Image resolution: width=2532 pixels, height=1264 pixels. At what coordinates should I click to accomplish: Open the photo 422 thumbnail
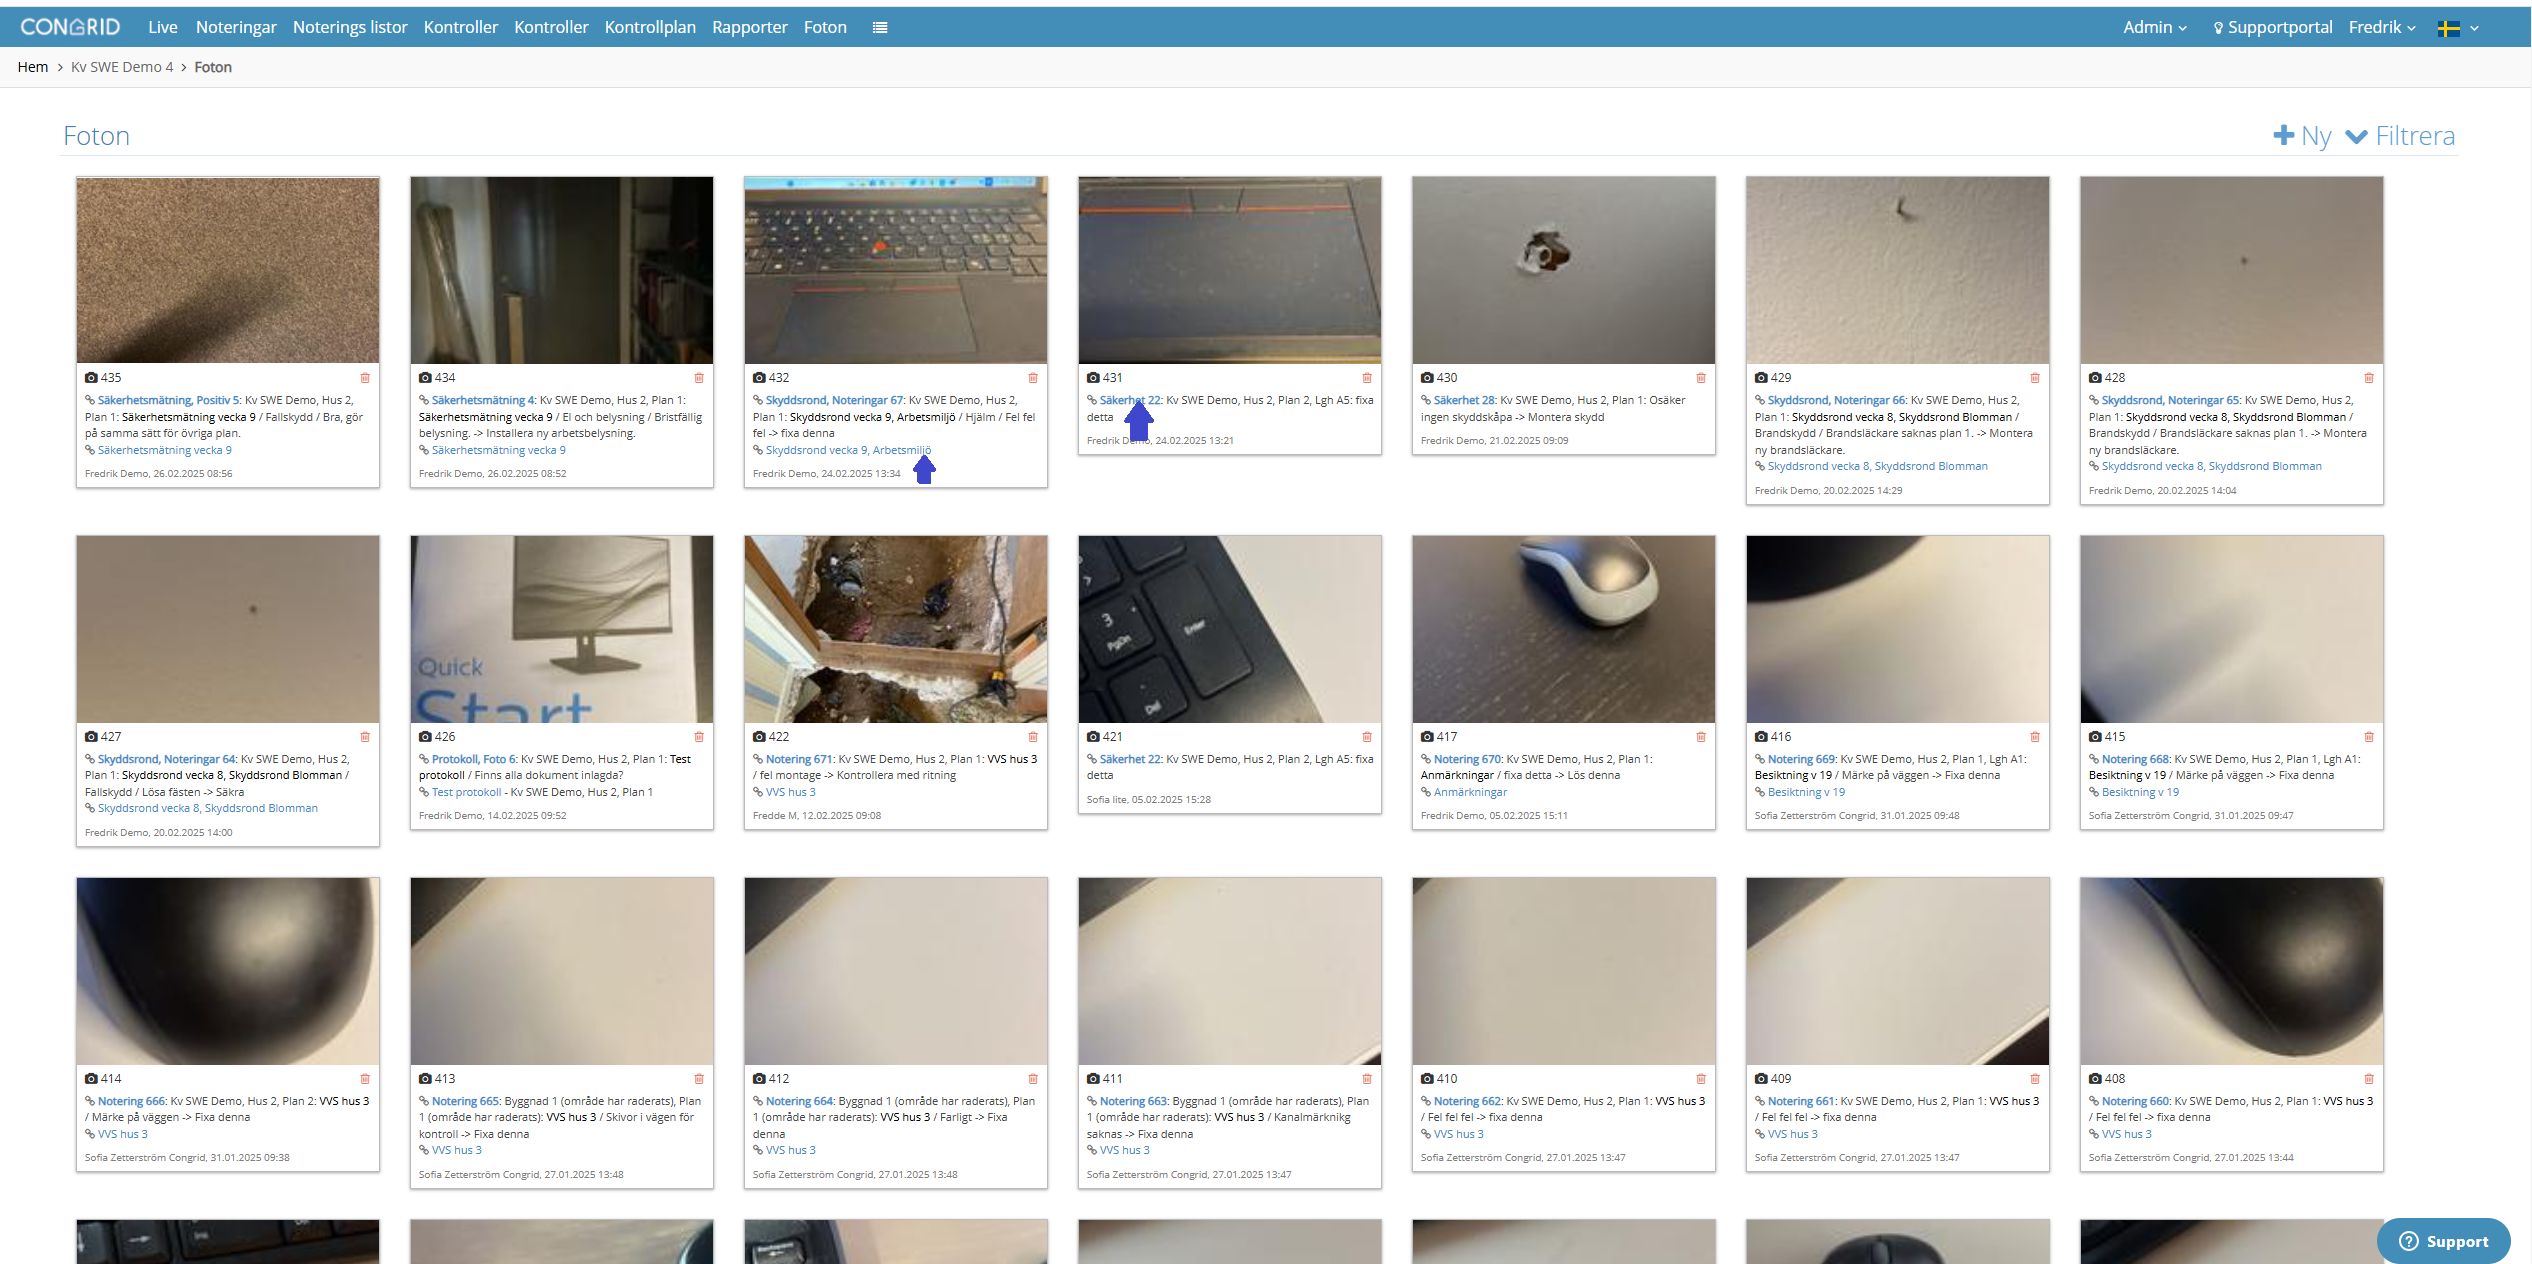[x=896, y=629]
